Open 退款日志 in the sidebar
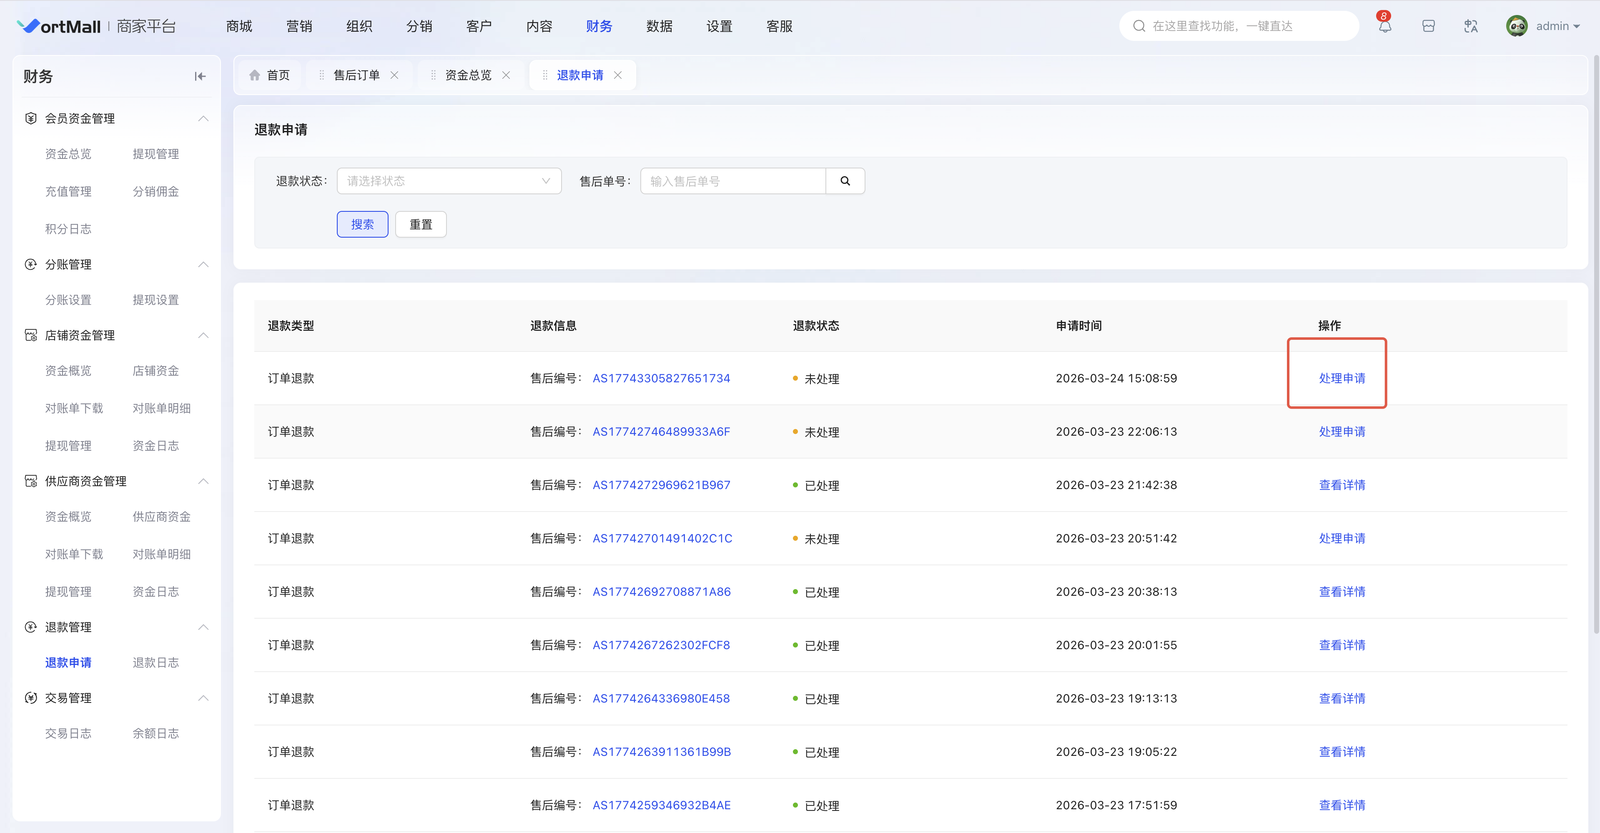Viewport: 1600px width, 833px height. [156, 663]
